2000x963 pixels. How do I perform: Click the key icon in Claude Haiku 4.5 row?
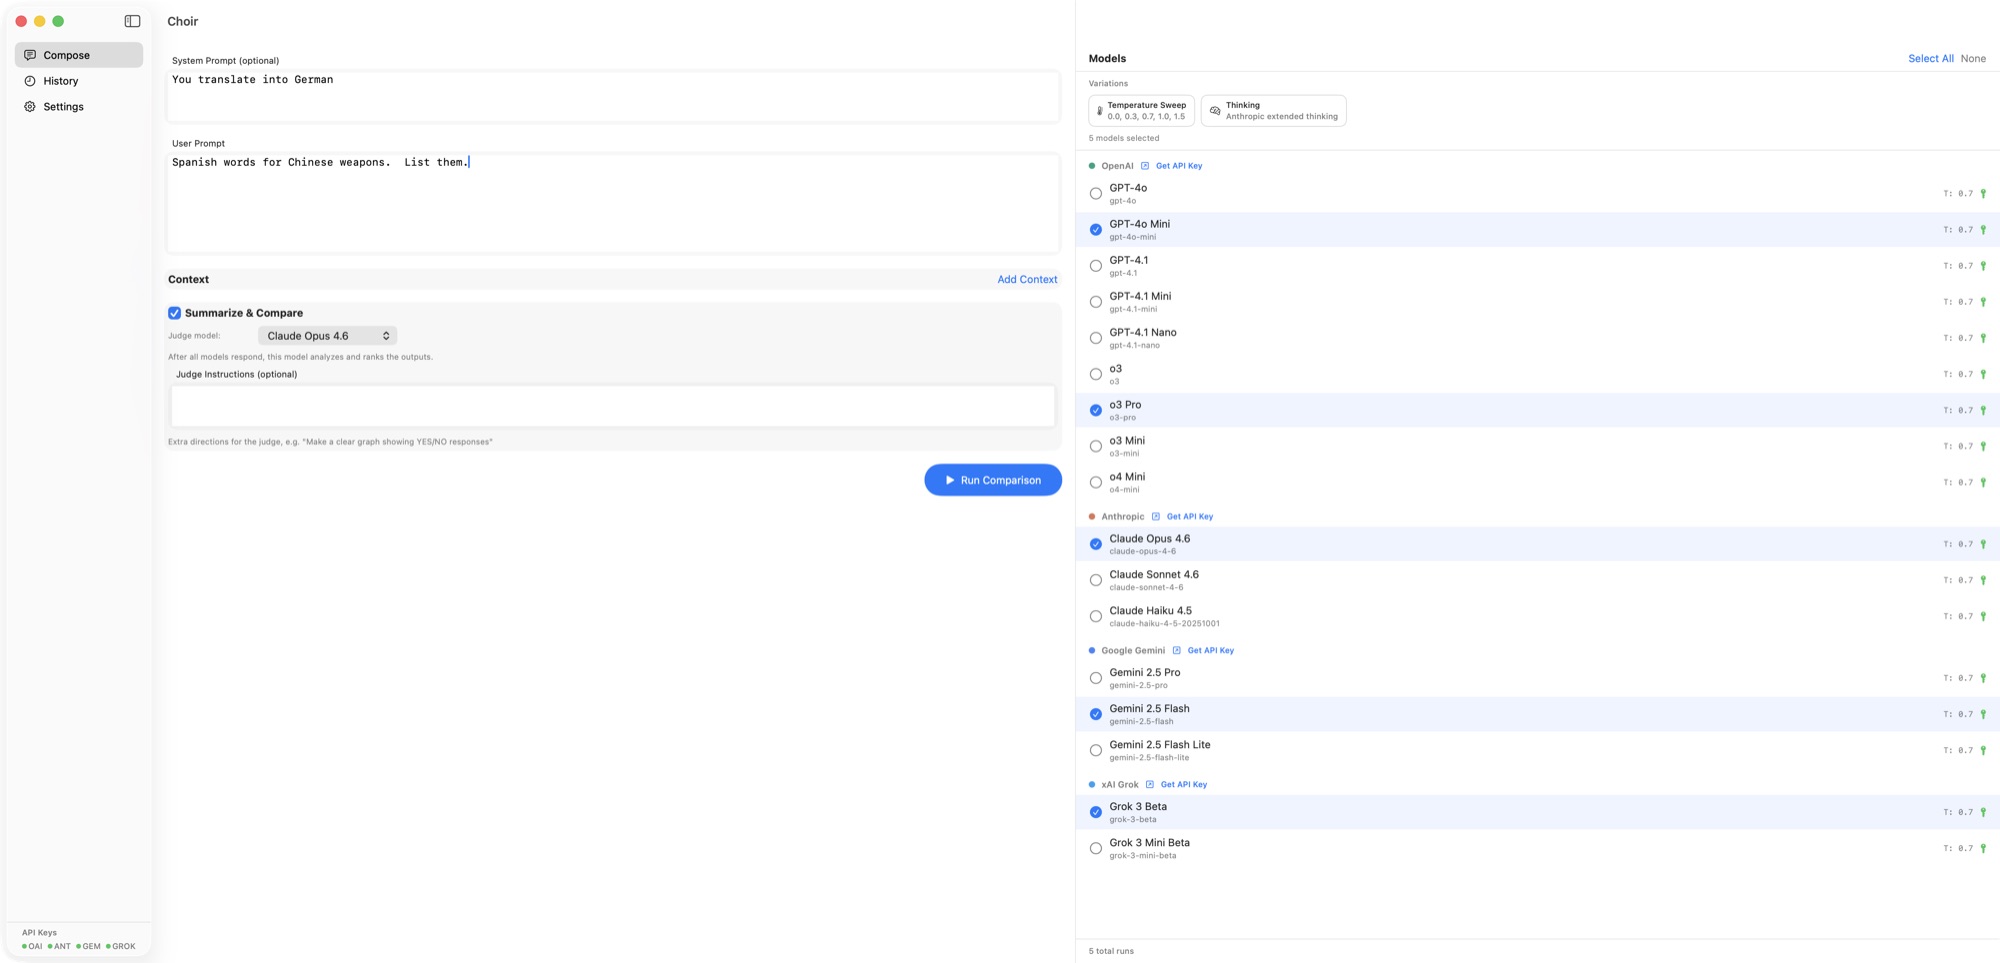point(1983,616)
